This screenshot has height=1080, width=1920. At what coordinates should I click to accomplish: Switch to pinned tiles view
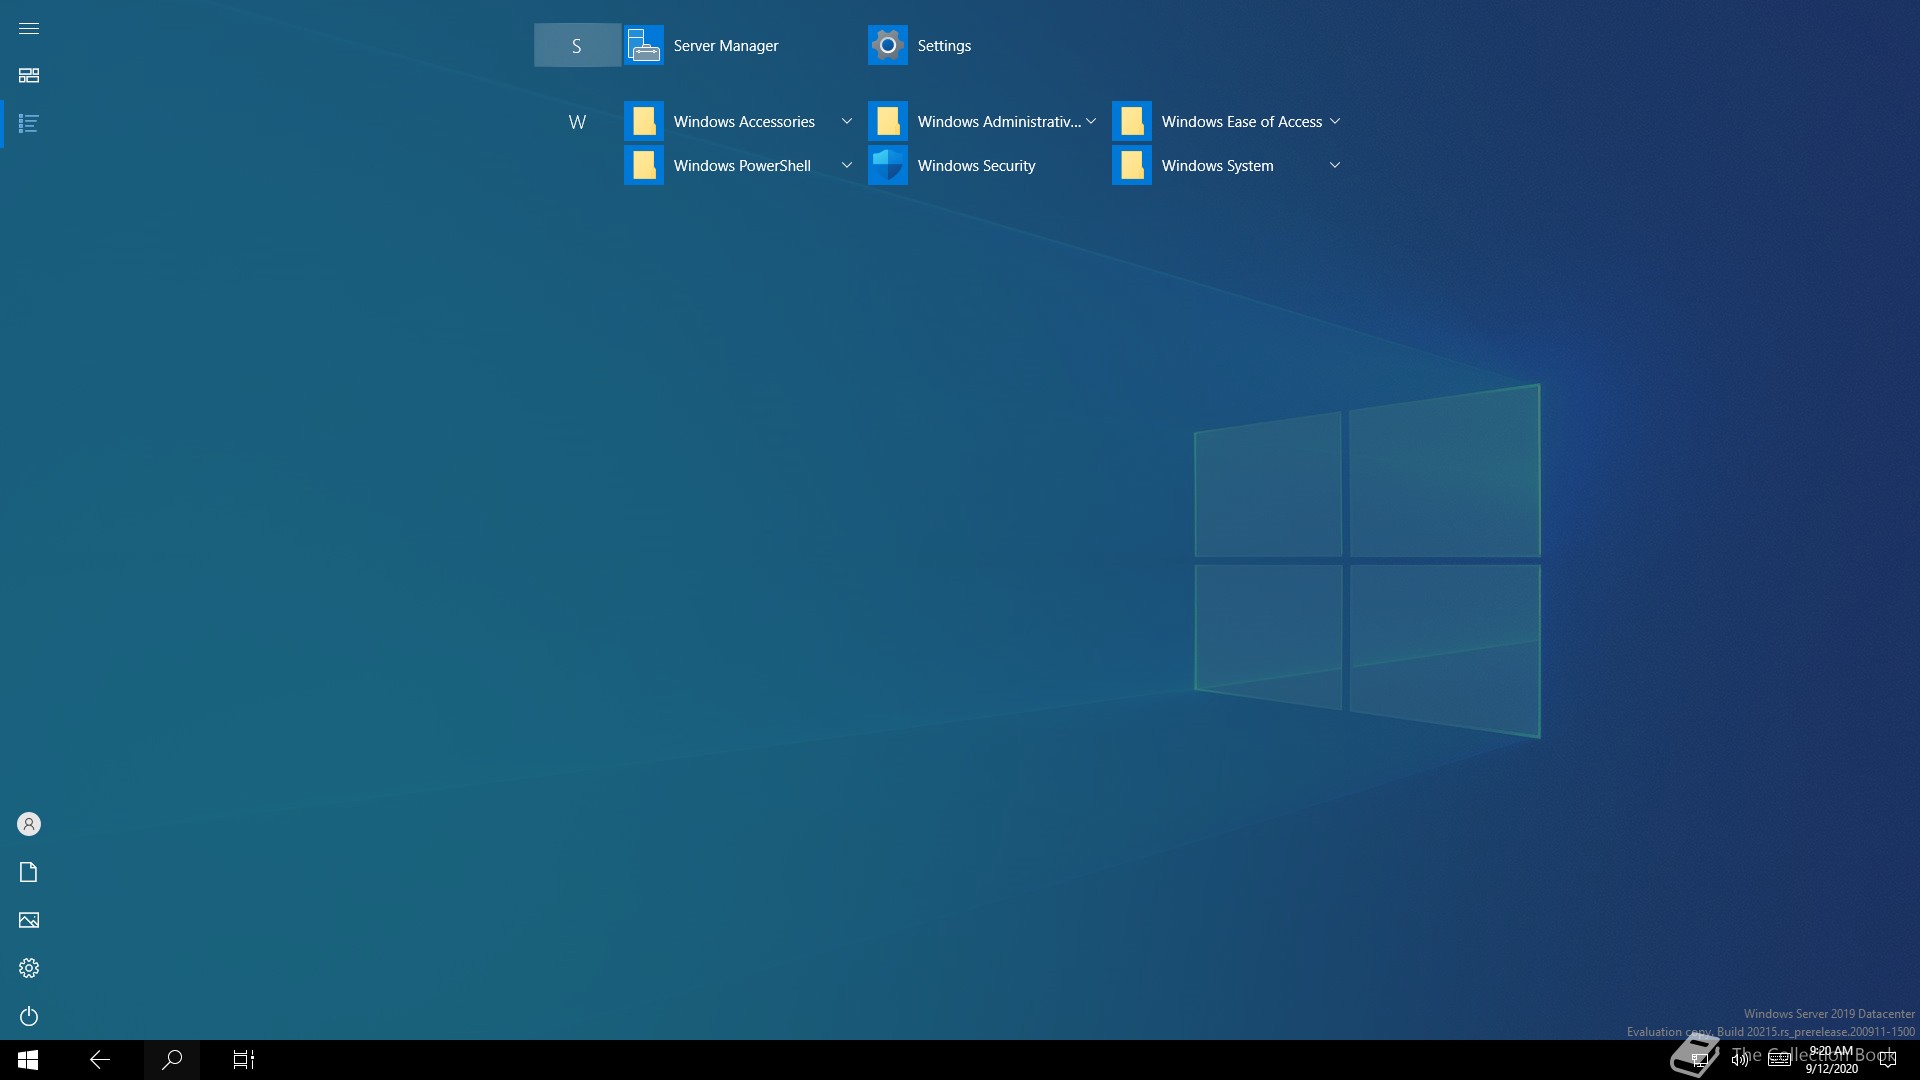[29, 76]
